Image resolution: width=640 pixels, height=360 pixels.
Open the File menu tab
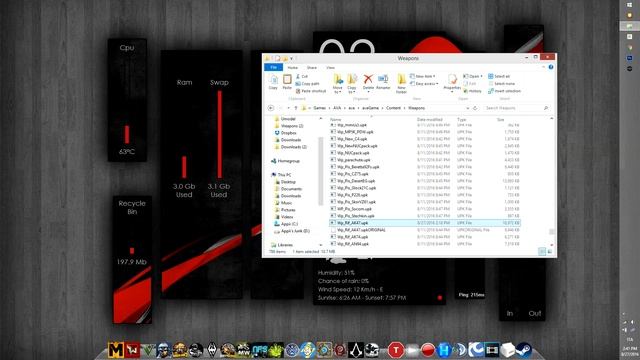click(273, 67)
